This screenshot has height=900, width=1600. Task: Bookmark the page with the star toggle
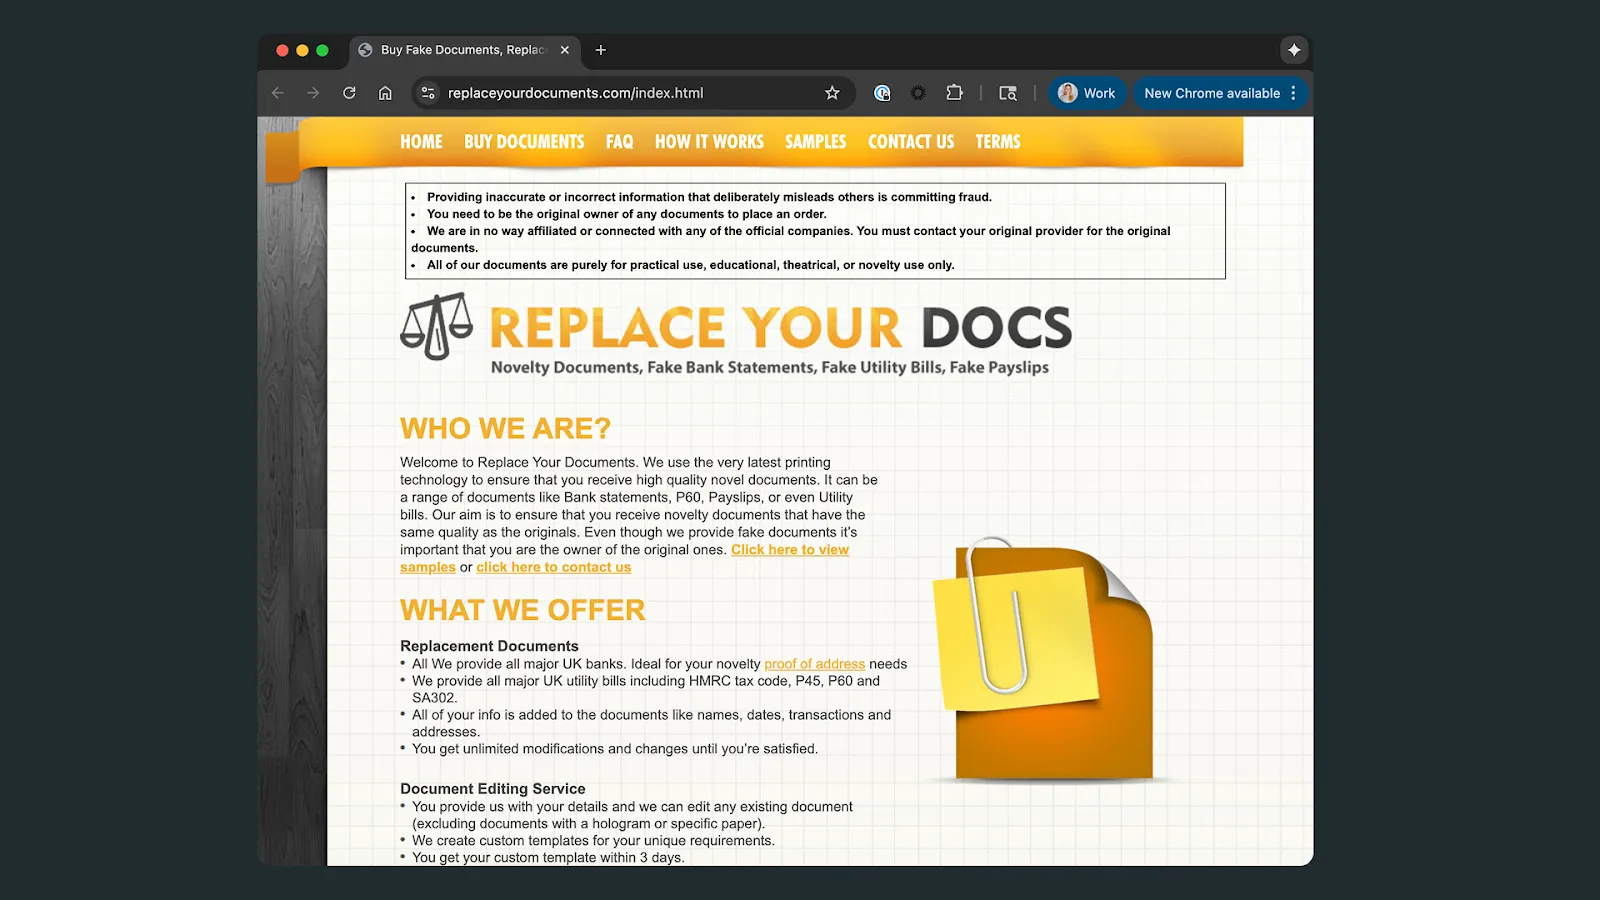832,92
